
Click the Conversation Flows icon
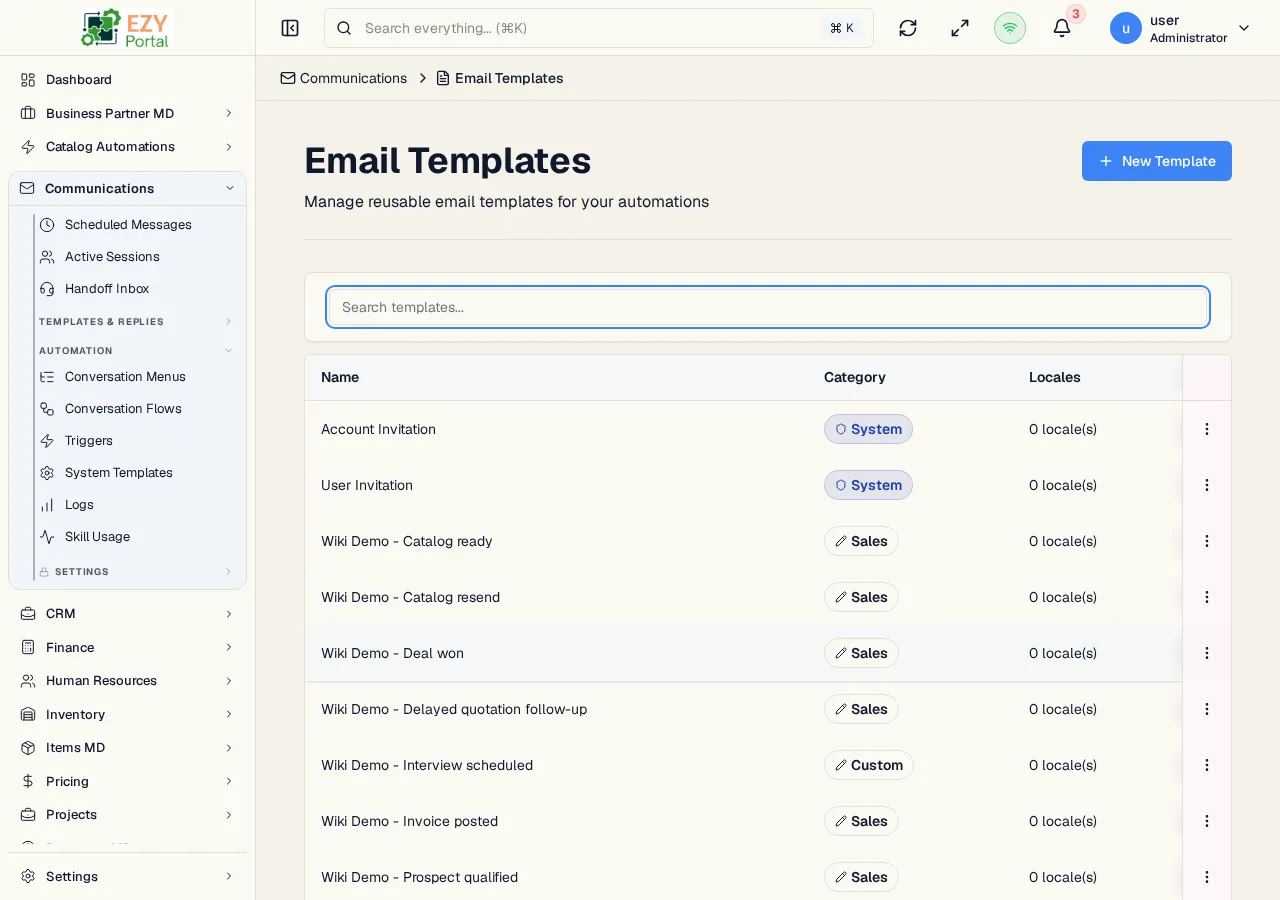pyautogui.click(x=47, y=409)
